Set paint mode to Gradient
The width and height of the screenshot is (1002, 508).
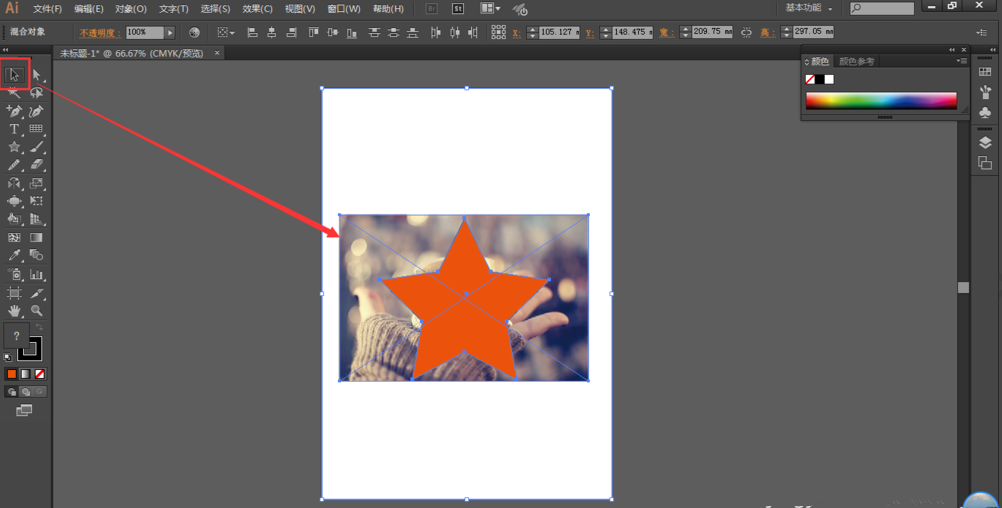26,374
